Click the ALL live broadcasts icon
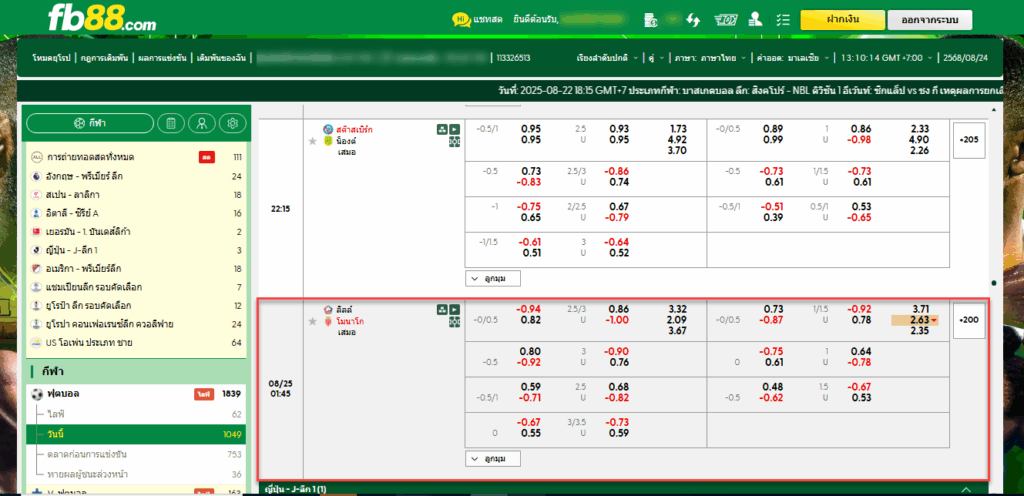Image resolution: width=1024 pixels, height=496 pixels. pyautogui.click(x=36, y=157)
